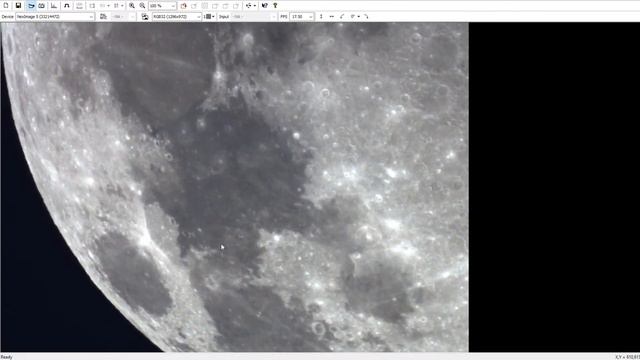The width and height of the screenshot is (640, 360).
Task: Click the zoom out magnifier icon
Action: click(142, 6)
